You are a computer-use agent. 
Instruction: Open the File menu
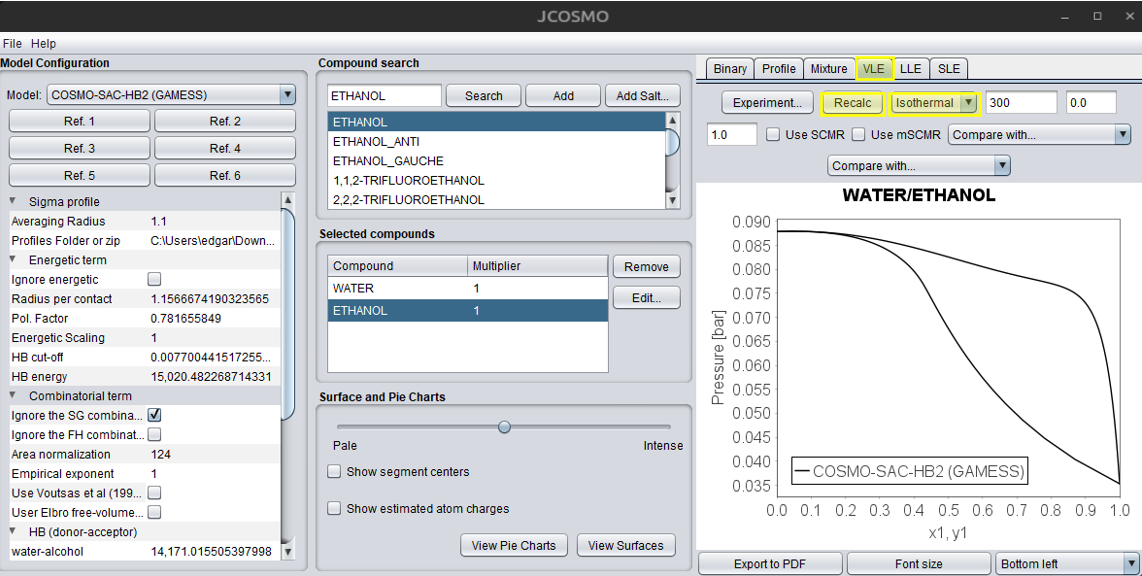pyautogui.click(x=13, y=43)
